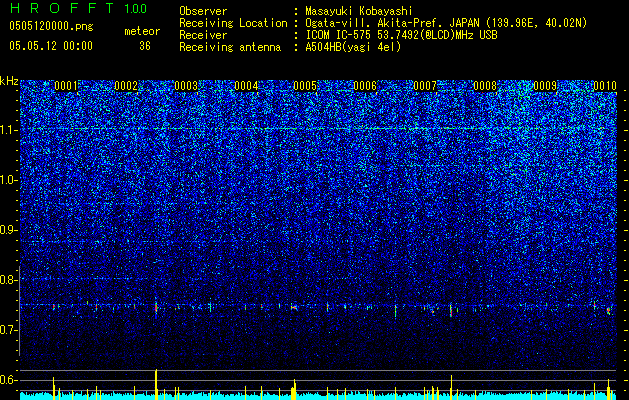The height and width of the screenshot is (400, 629).
Task: Click time marker 0006
Action: [x=365, y=86]
